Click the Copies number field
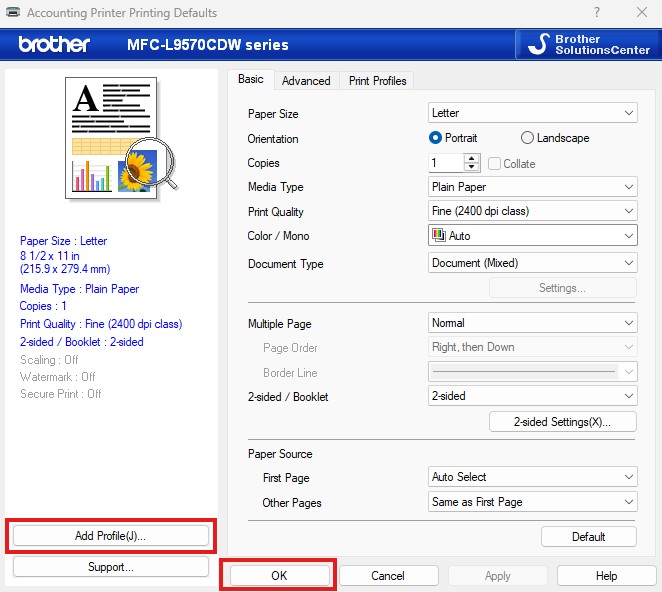This screenshot has width=662, height=592. (x=446, y=163)
